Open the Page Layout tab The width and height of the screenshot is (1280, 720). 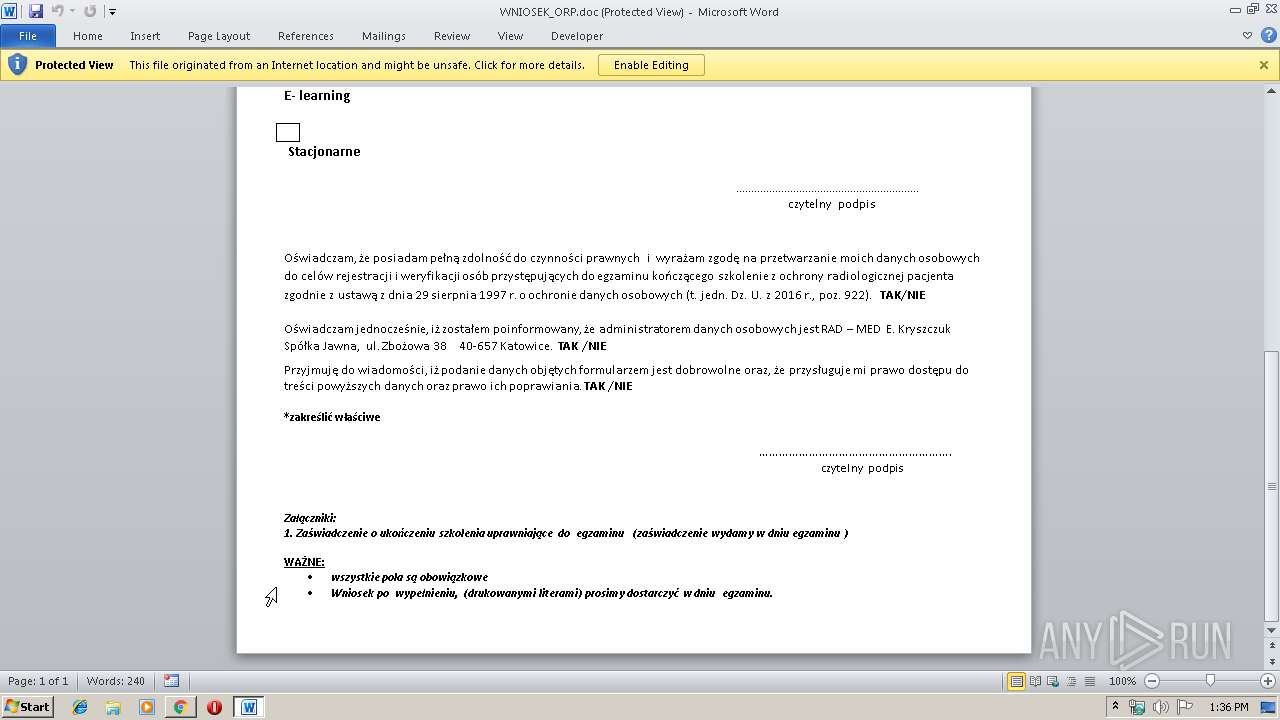[219, 36]
